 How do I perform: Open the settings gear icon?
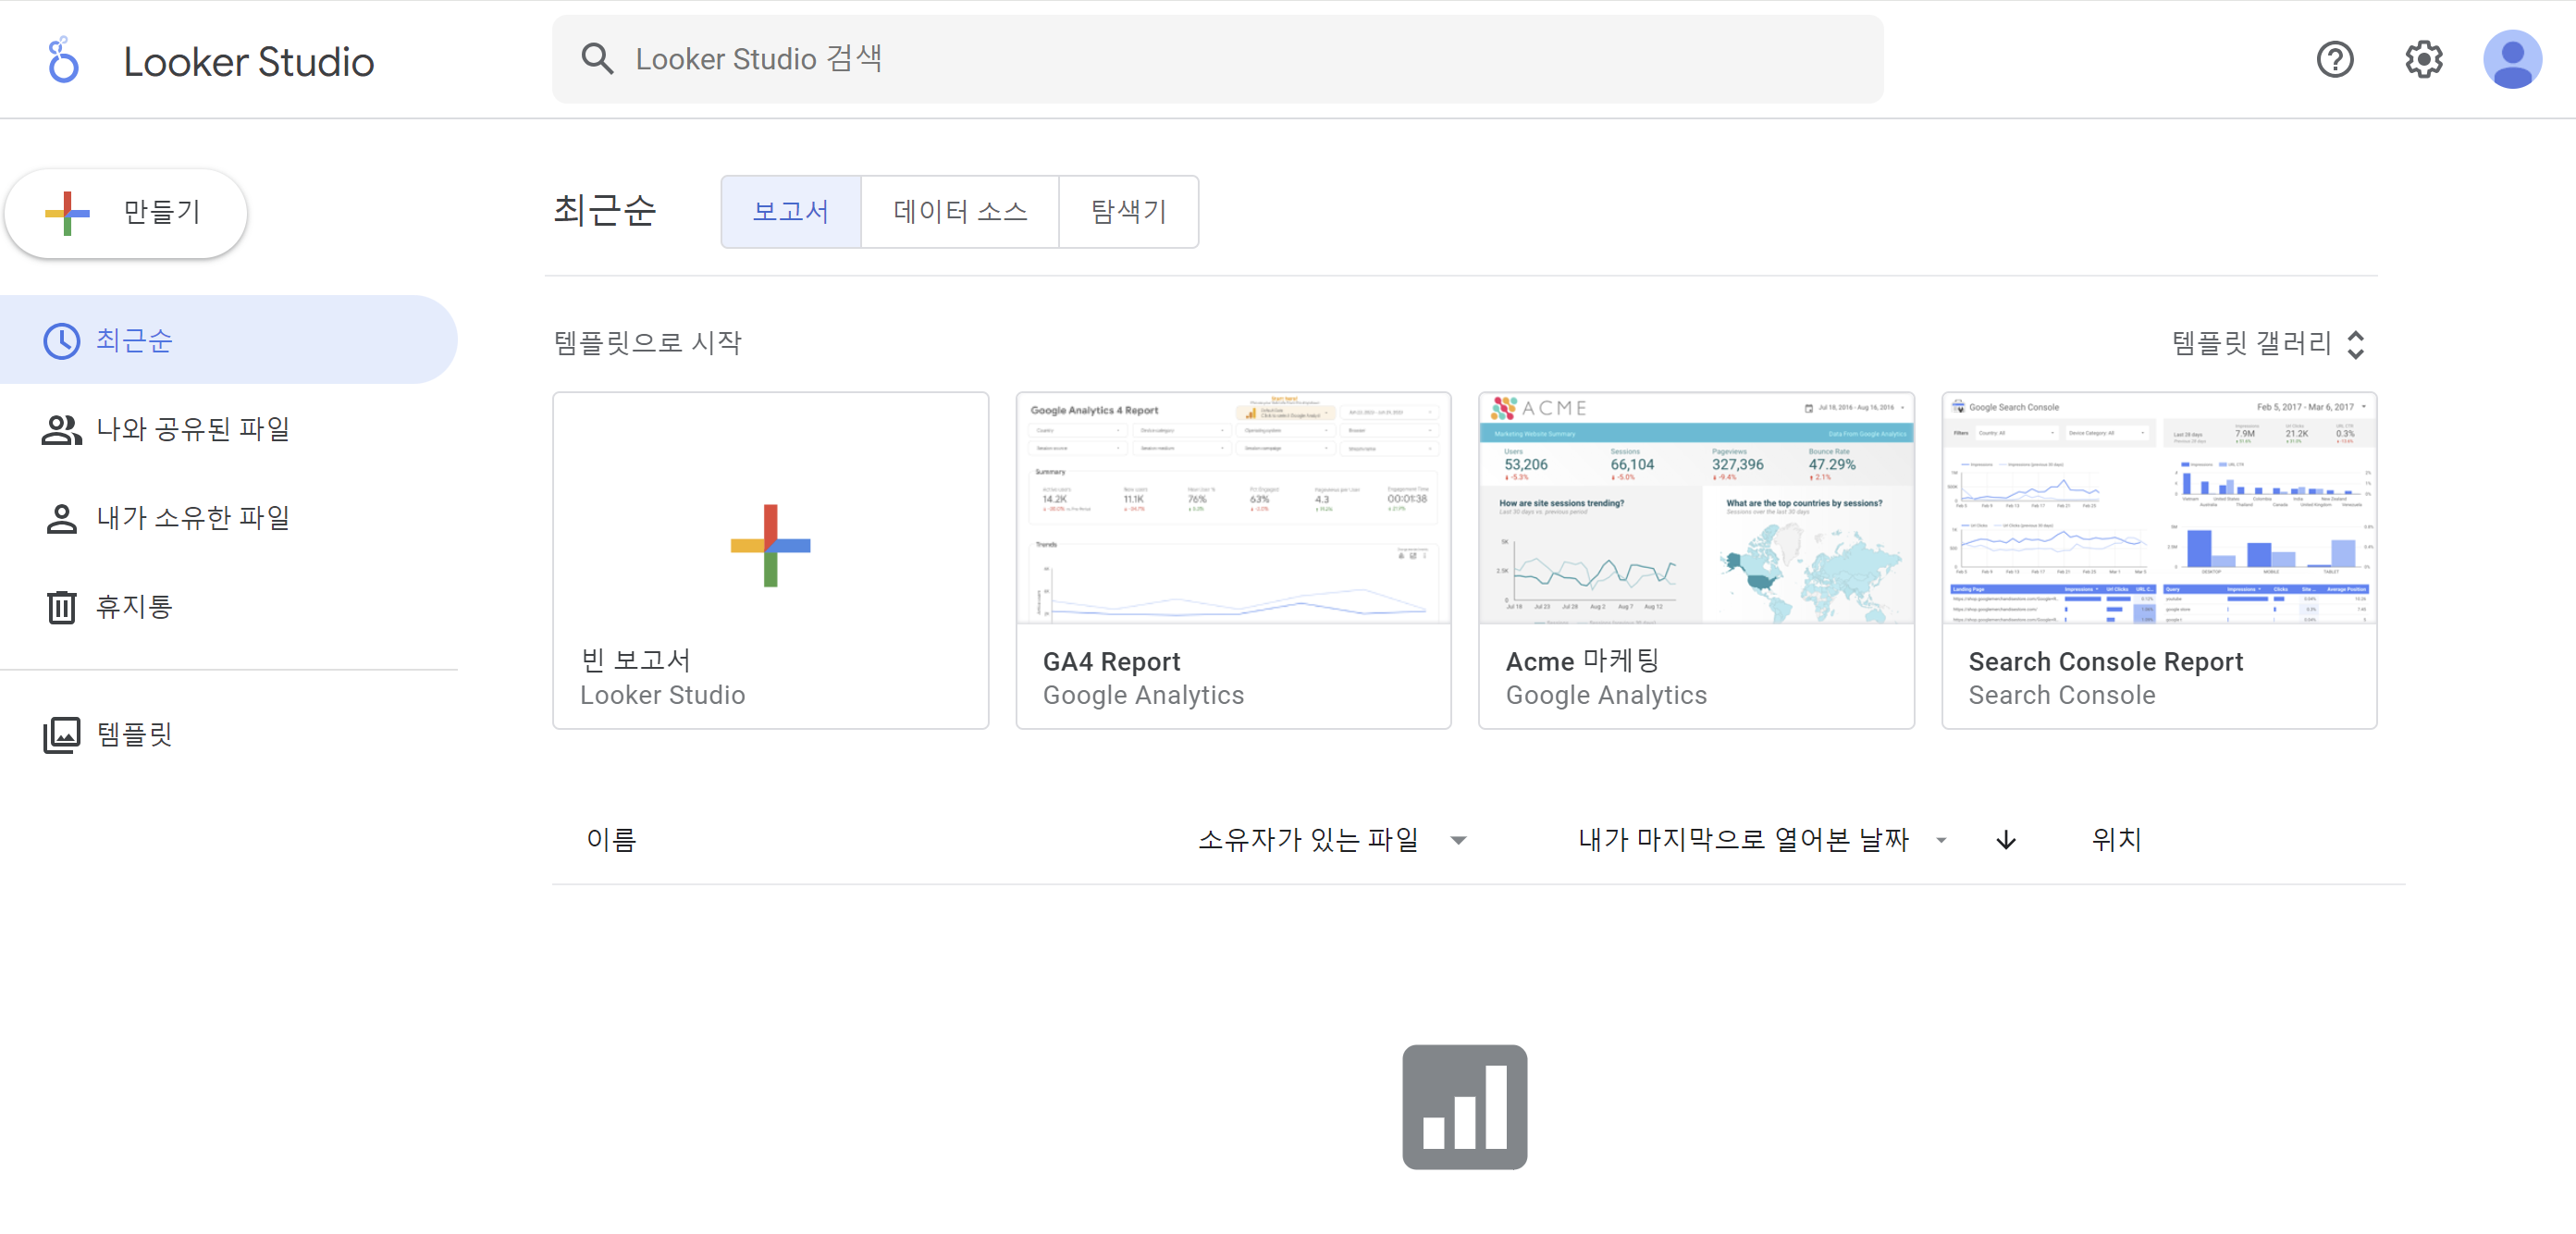(2423, 60)
